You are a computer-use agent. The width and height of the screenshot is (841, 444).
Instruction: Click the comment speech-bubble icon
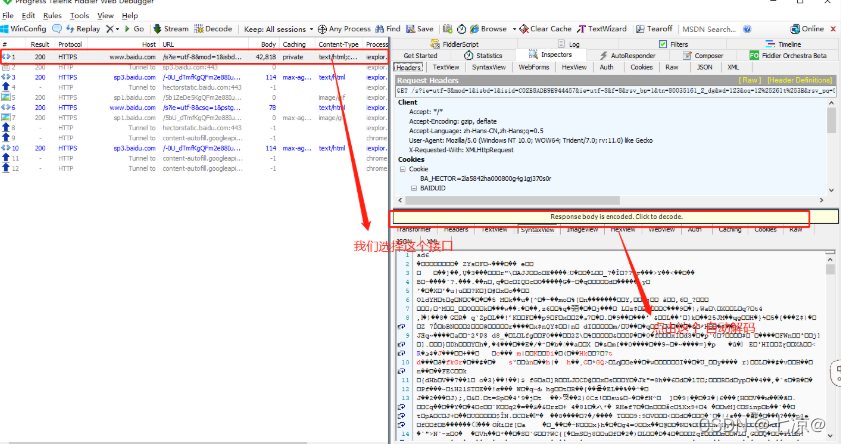pyautogui.click(x=57, y=29)
